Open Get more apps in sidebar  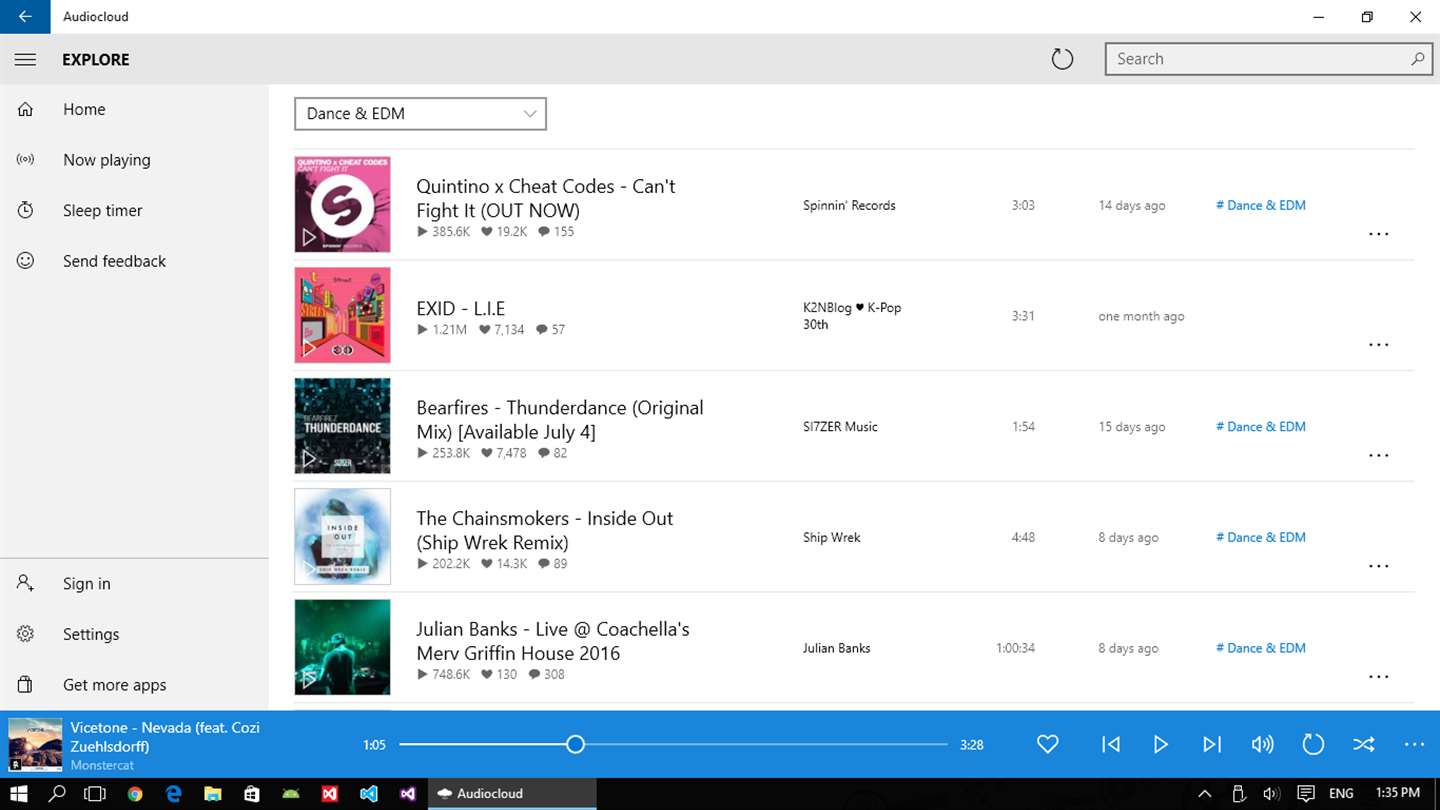click(x=134, y=685)
